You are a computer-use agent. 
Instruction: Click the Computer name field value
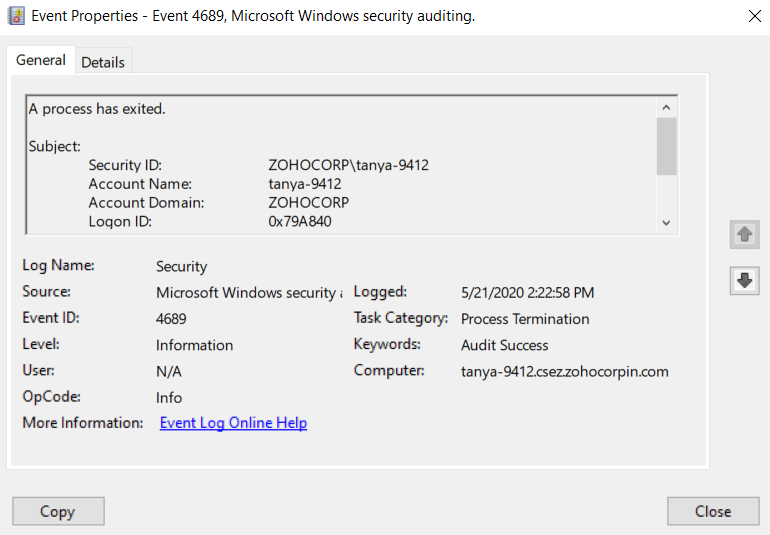(x=564, y=371)
